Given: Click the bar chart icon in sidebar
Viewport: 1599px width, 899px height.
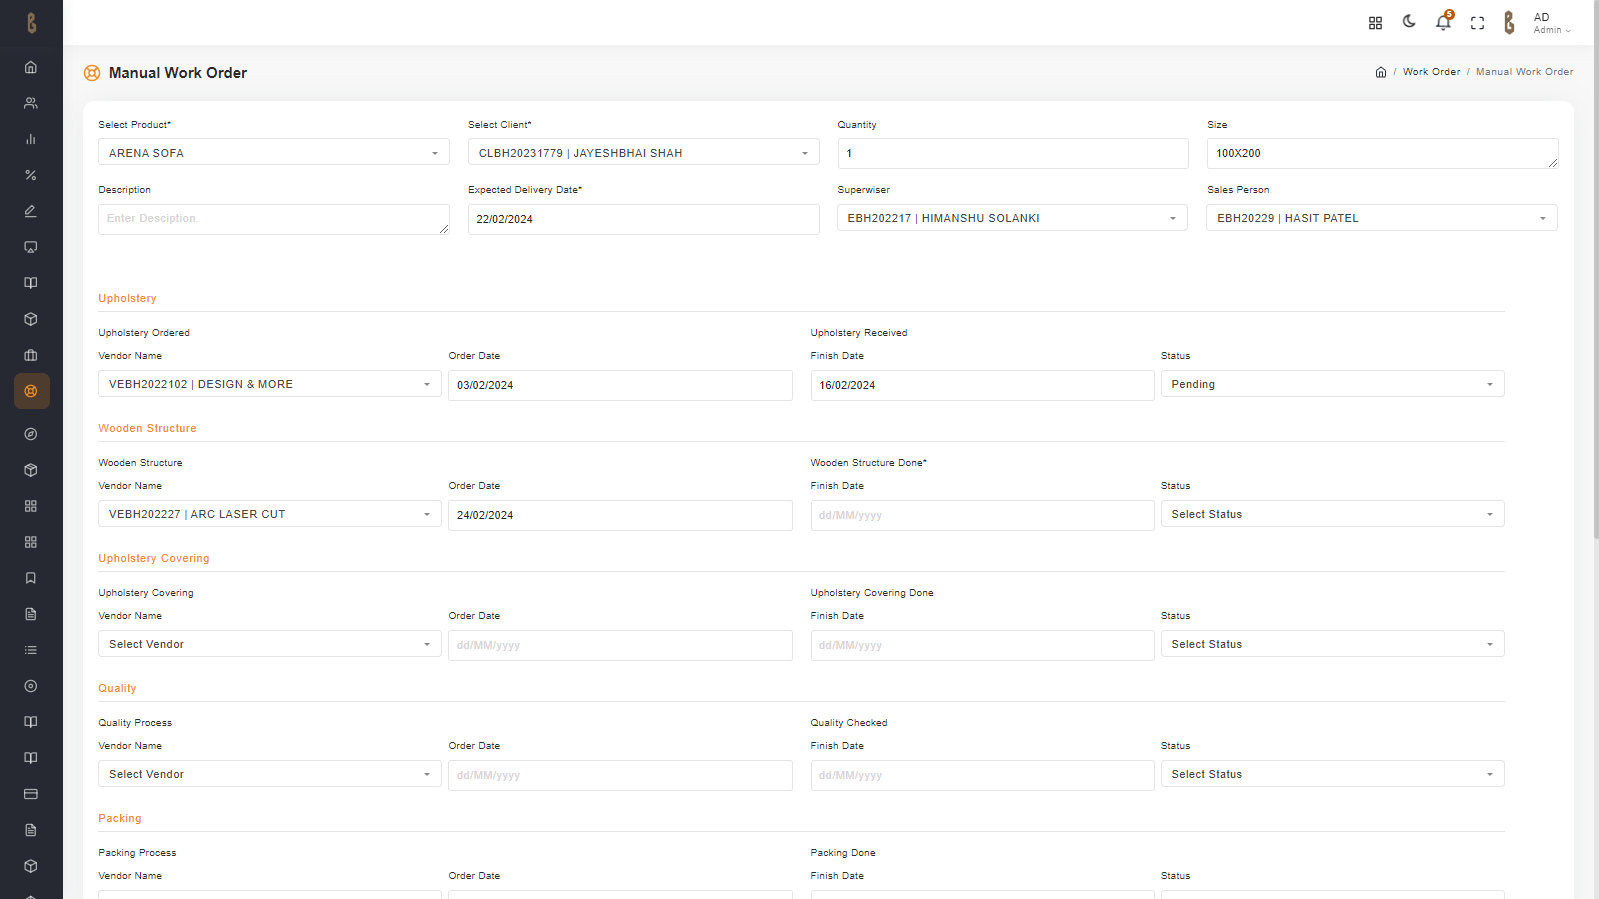Looking at the screenshot, I should tap(31, 139).
